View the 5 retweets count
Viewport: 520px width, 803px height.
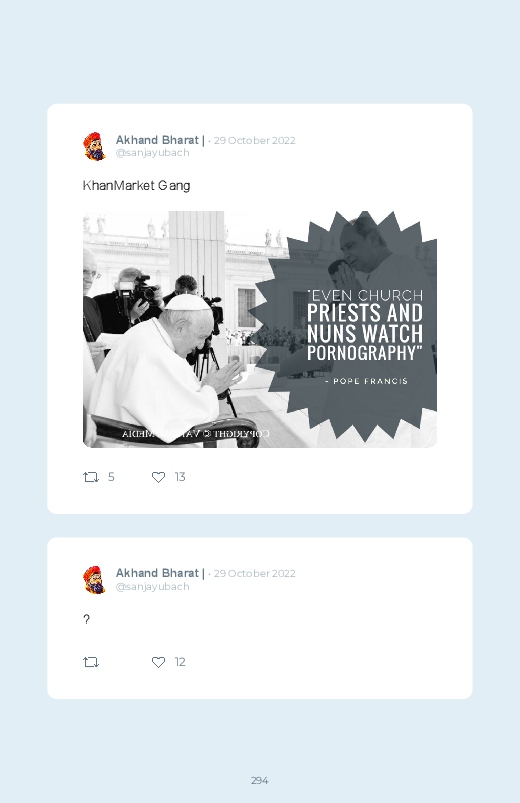(x=111, y=477)
